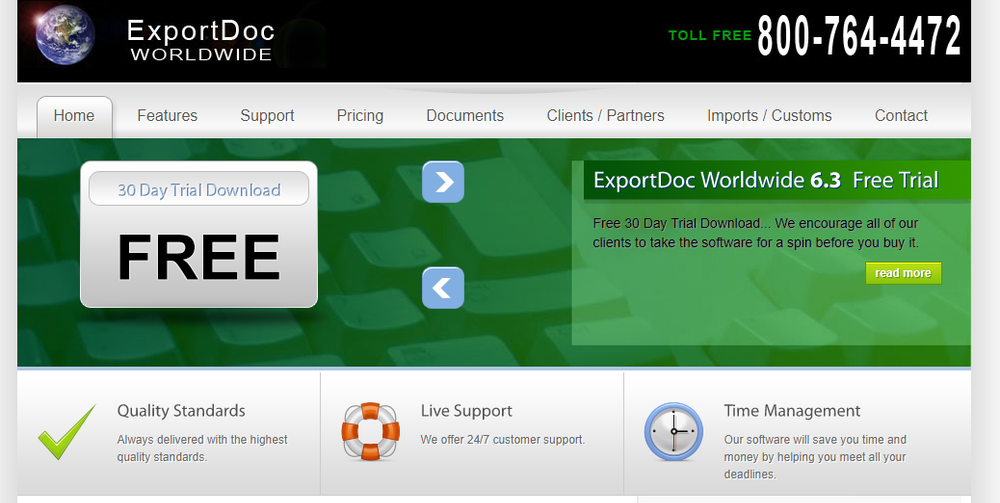Navigate to Documents

pos(465,116)
